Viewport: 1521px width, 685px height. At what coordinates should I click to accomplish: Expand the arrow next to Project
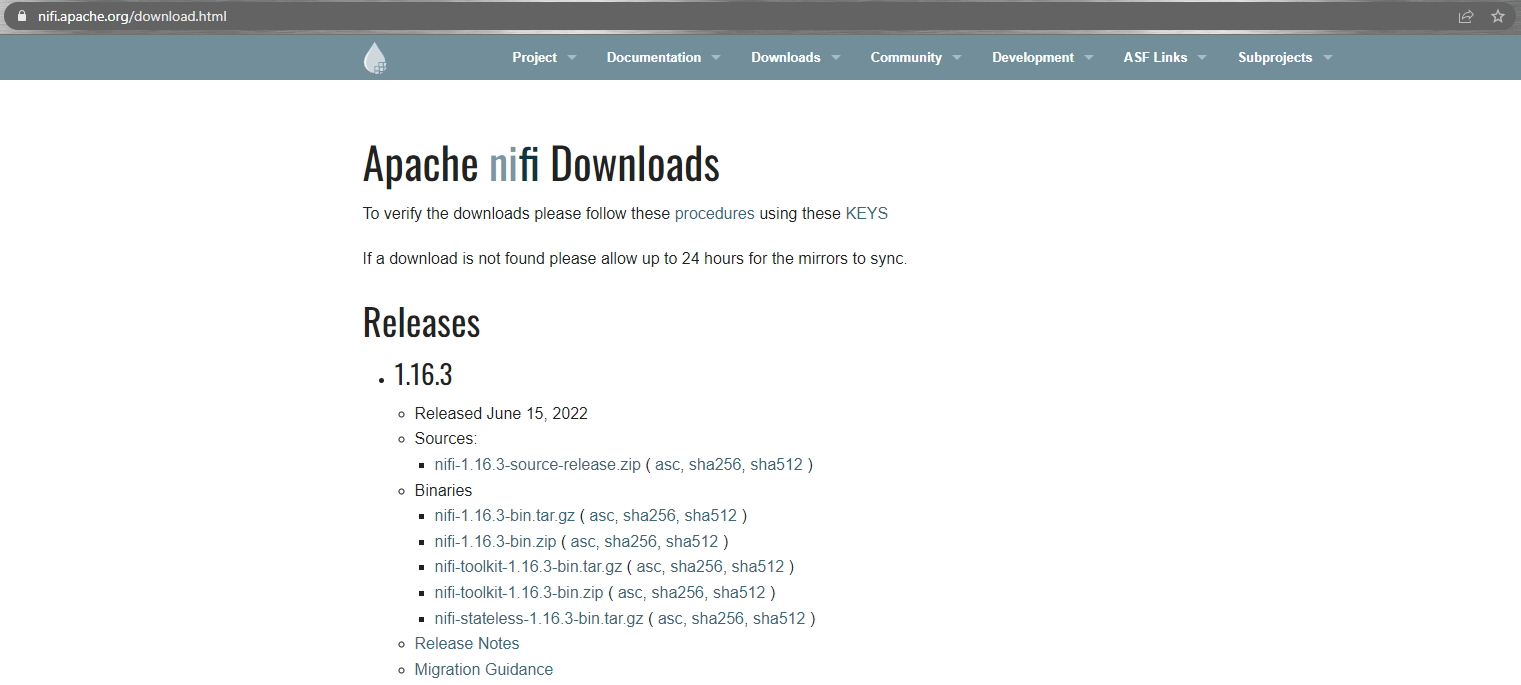click(572, 58)
